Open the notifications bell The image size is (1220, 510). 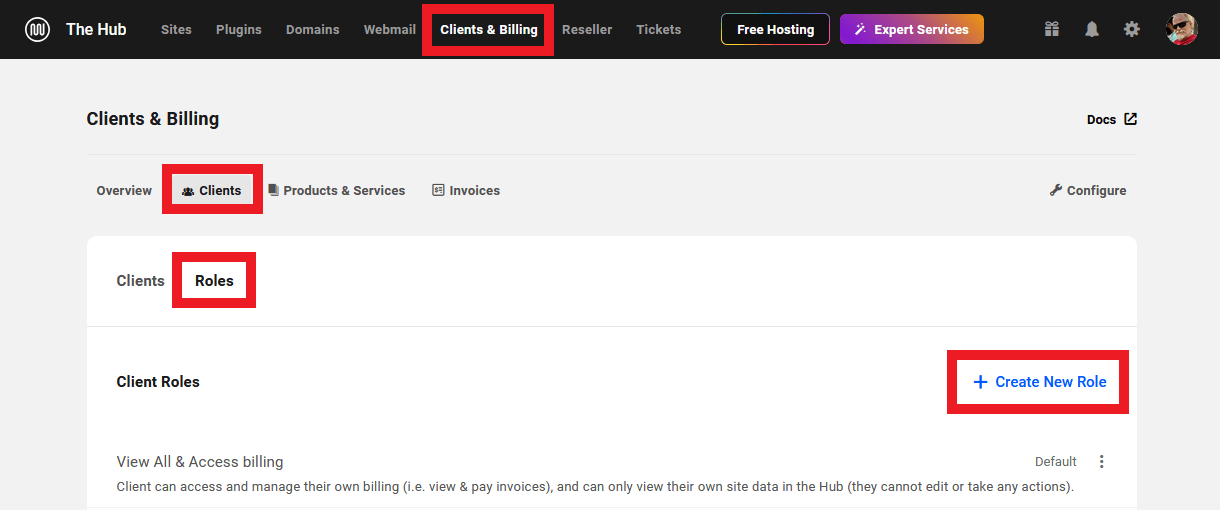pos(1092,30)
